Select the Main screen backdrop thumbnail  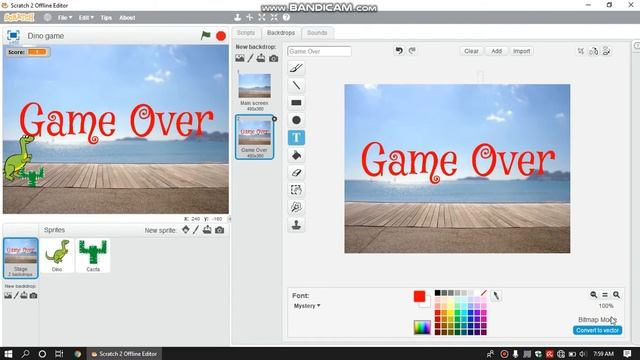(254, 91)
